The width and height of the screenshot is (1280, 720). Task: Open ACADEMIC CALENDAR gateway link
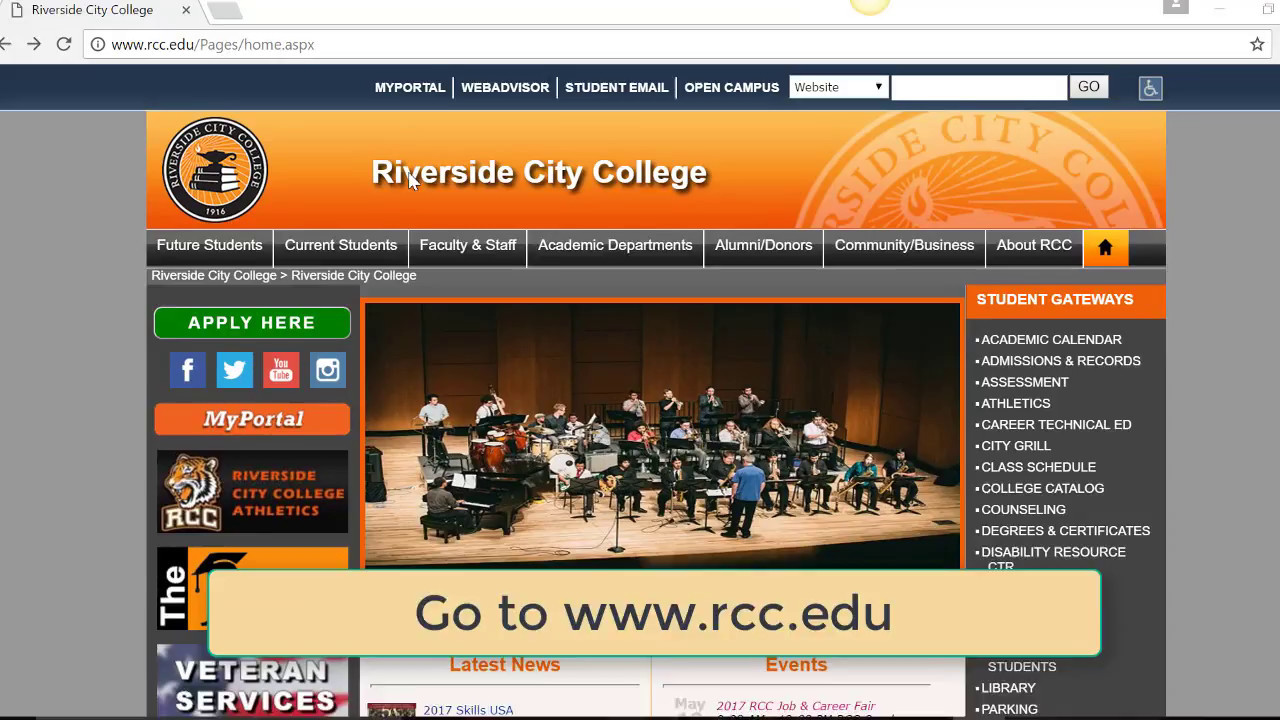coord(1051,340)
